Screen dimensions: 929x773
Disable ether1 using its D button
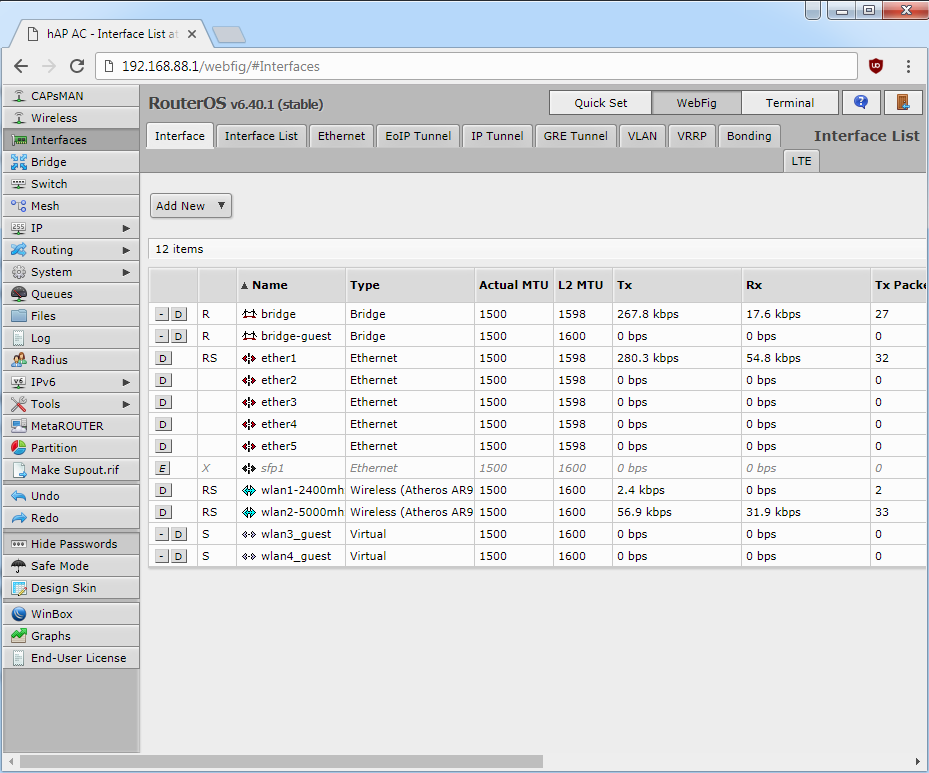[163, 358]
